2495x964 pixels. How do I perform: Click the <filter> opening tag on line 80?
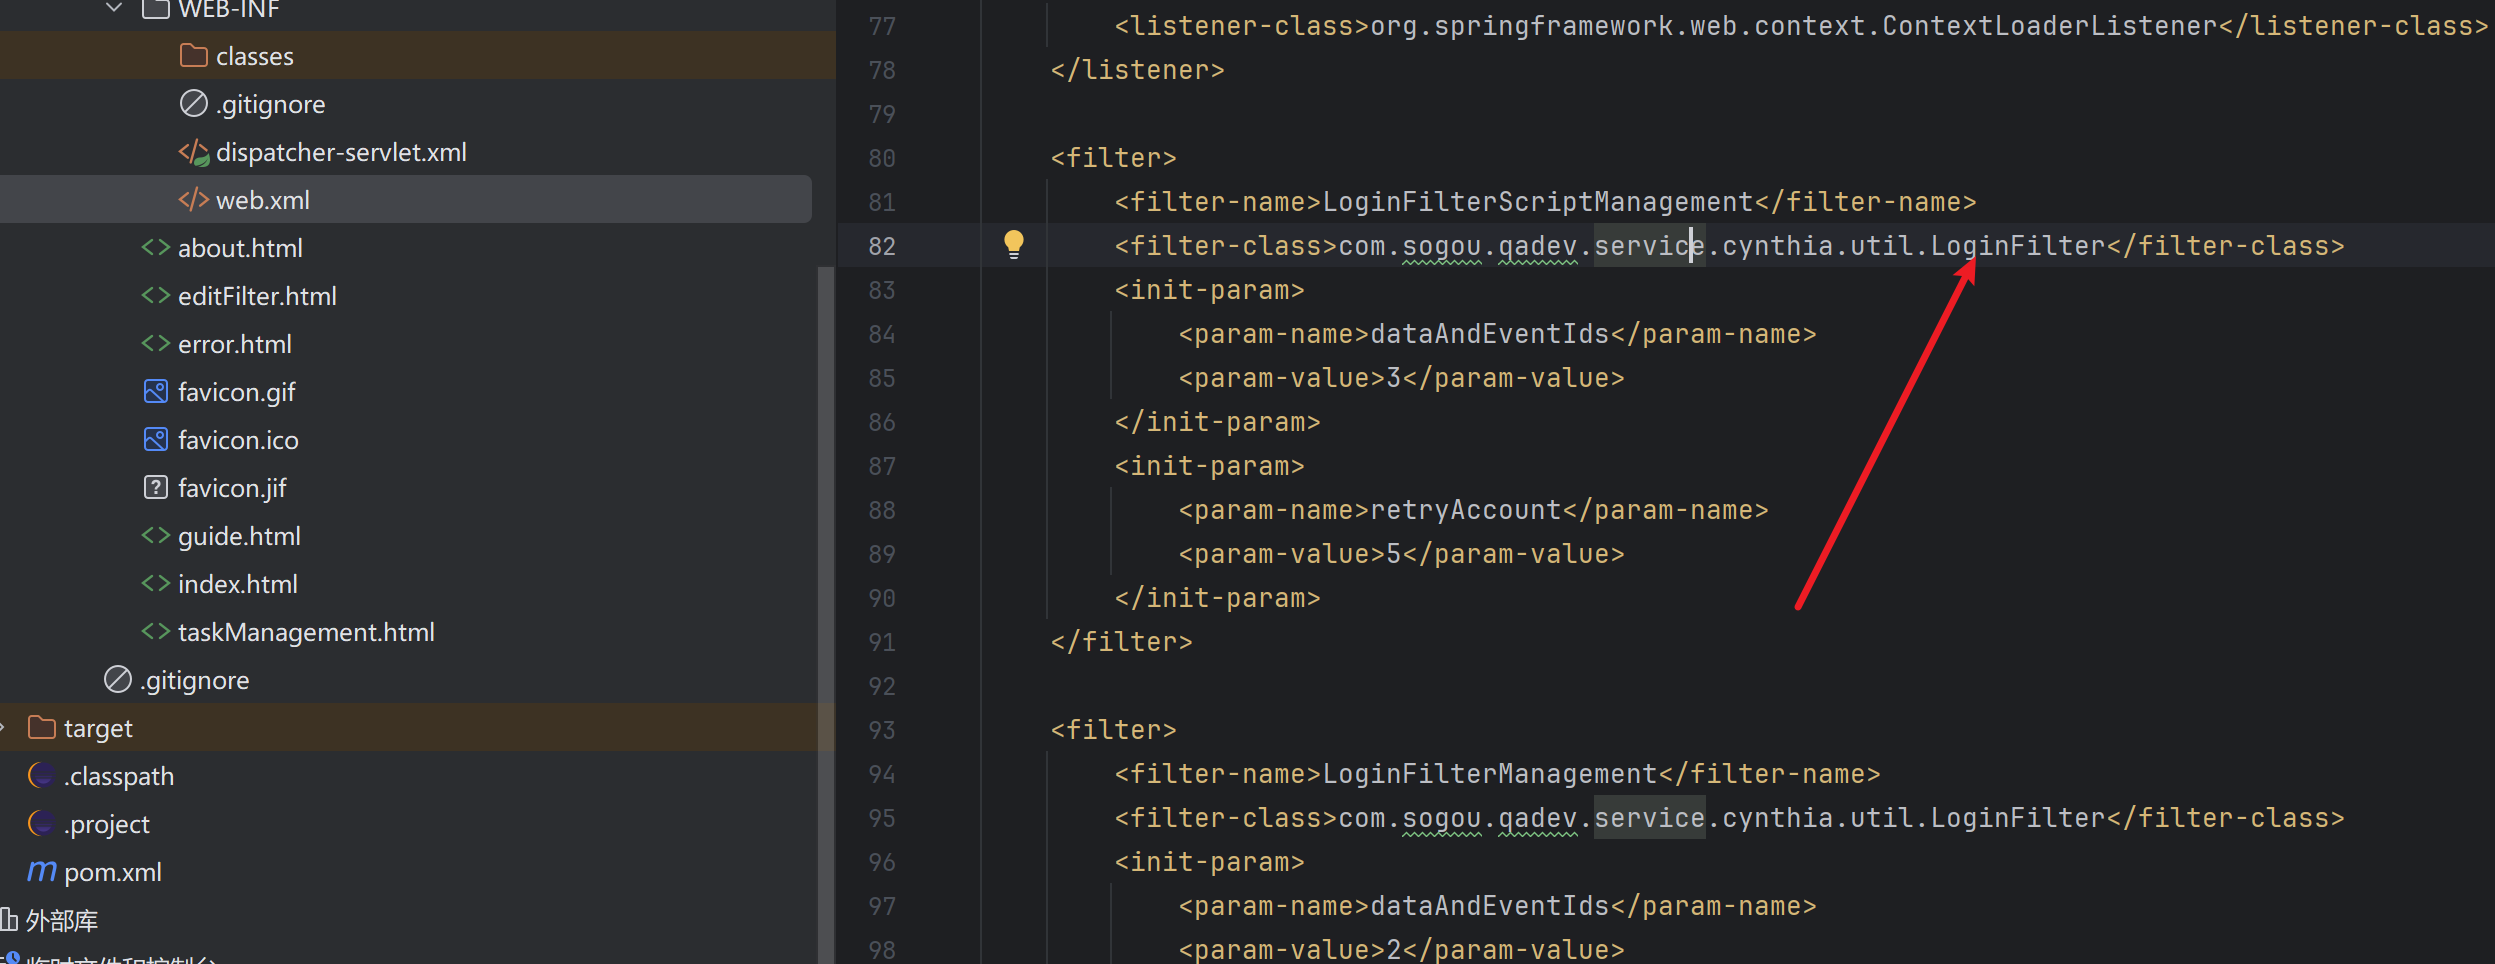point(1113,158)
